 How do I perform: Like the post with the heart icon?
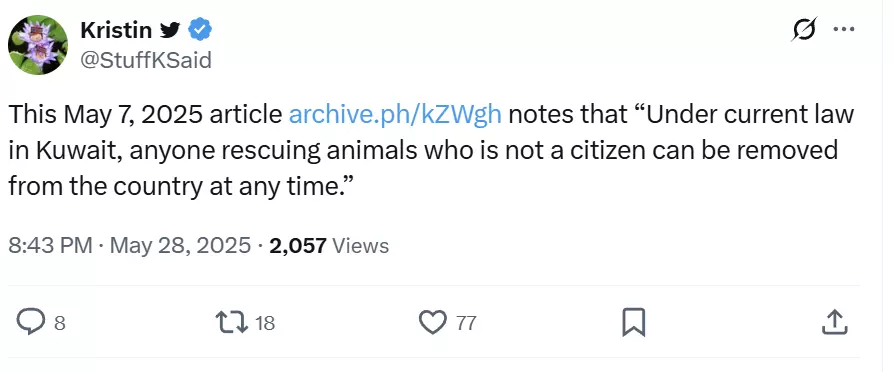pyautogui.click(x=433, y=323)
